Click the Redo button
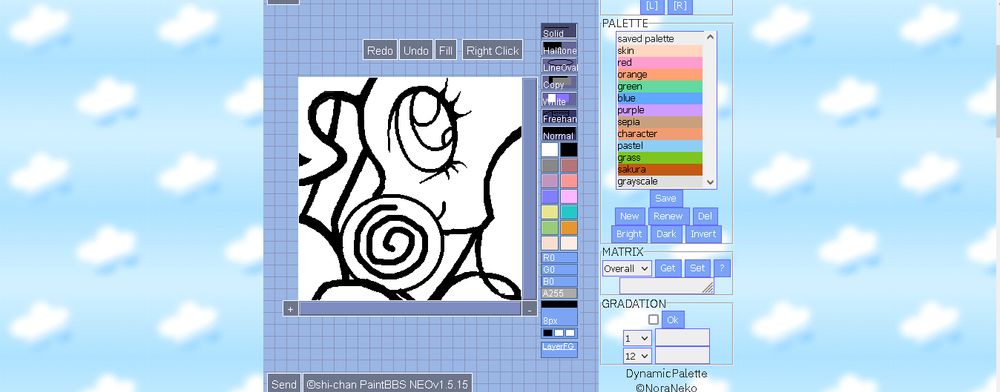 coord(380,50)
